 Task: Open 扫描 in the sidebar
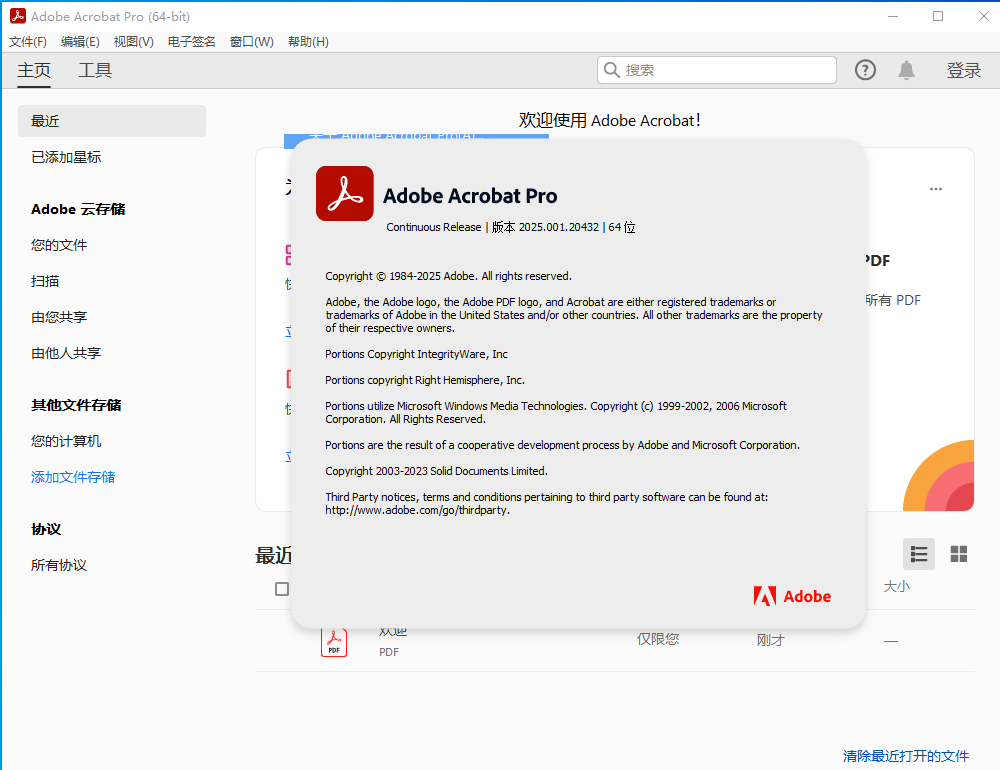pyautogui.click(x=45, y=281)
